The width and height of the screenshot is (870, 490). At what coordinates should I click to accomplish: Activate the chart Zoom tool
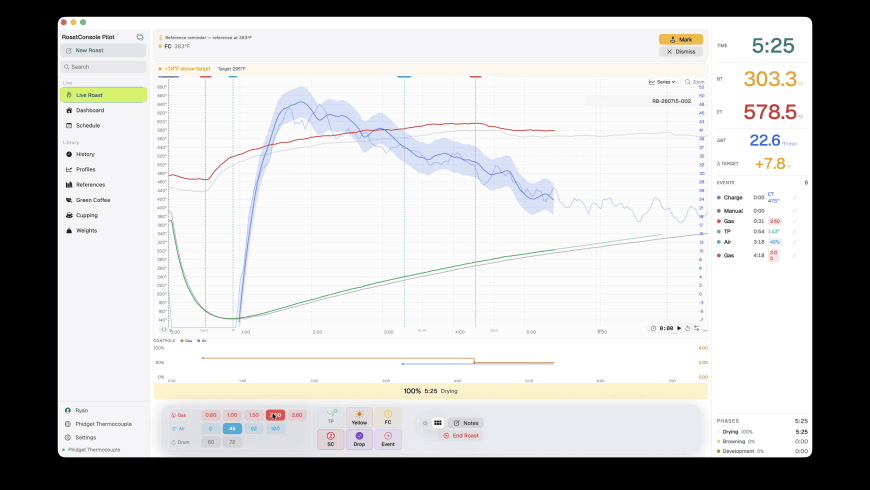pos(694,82)
